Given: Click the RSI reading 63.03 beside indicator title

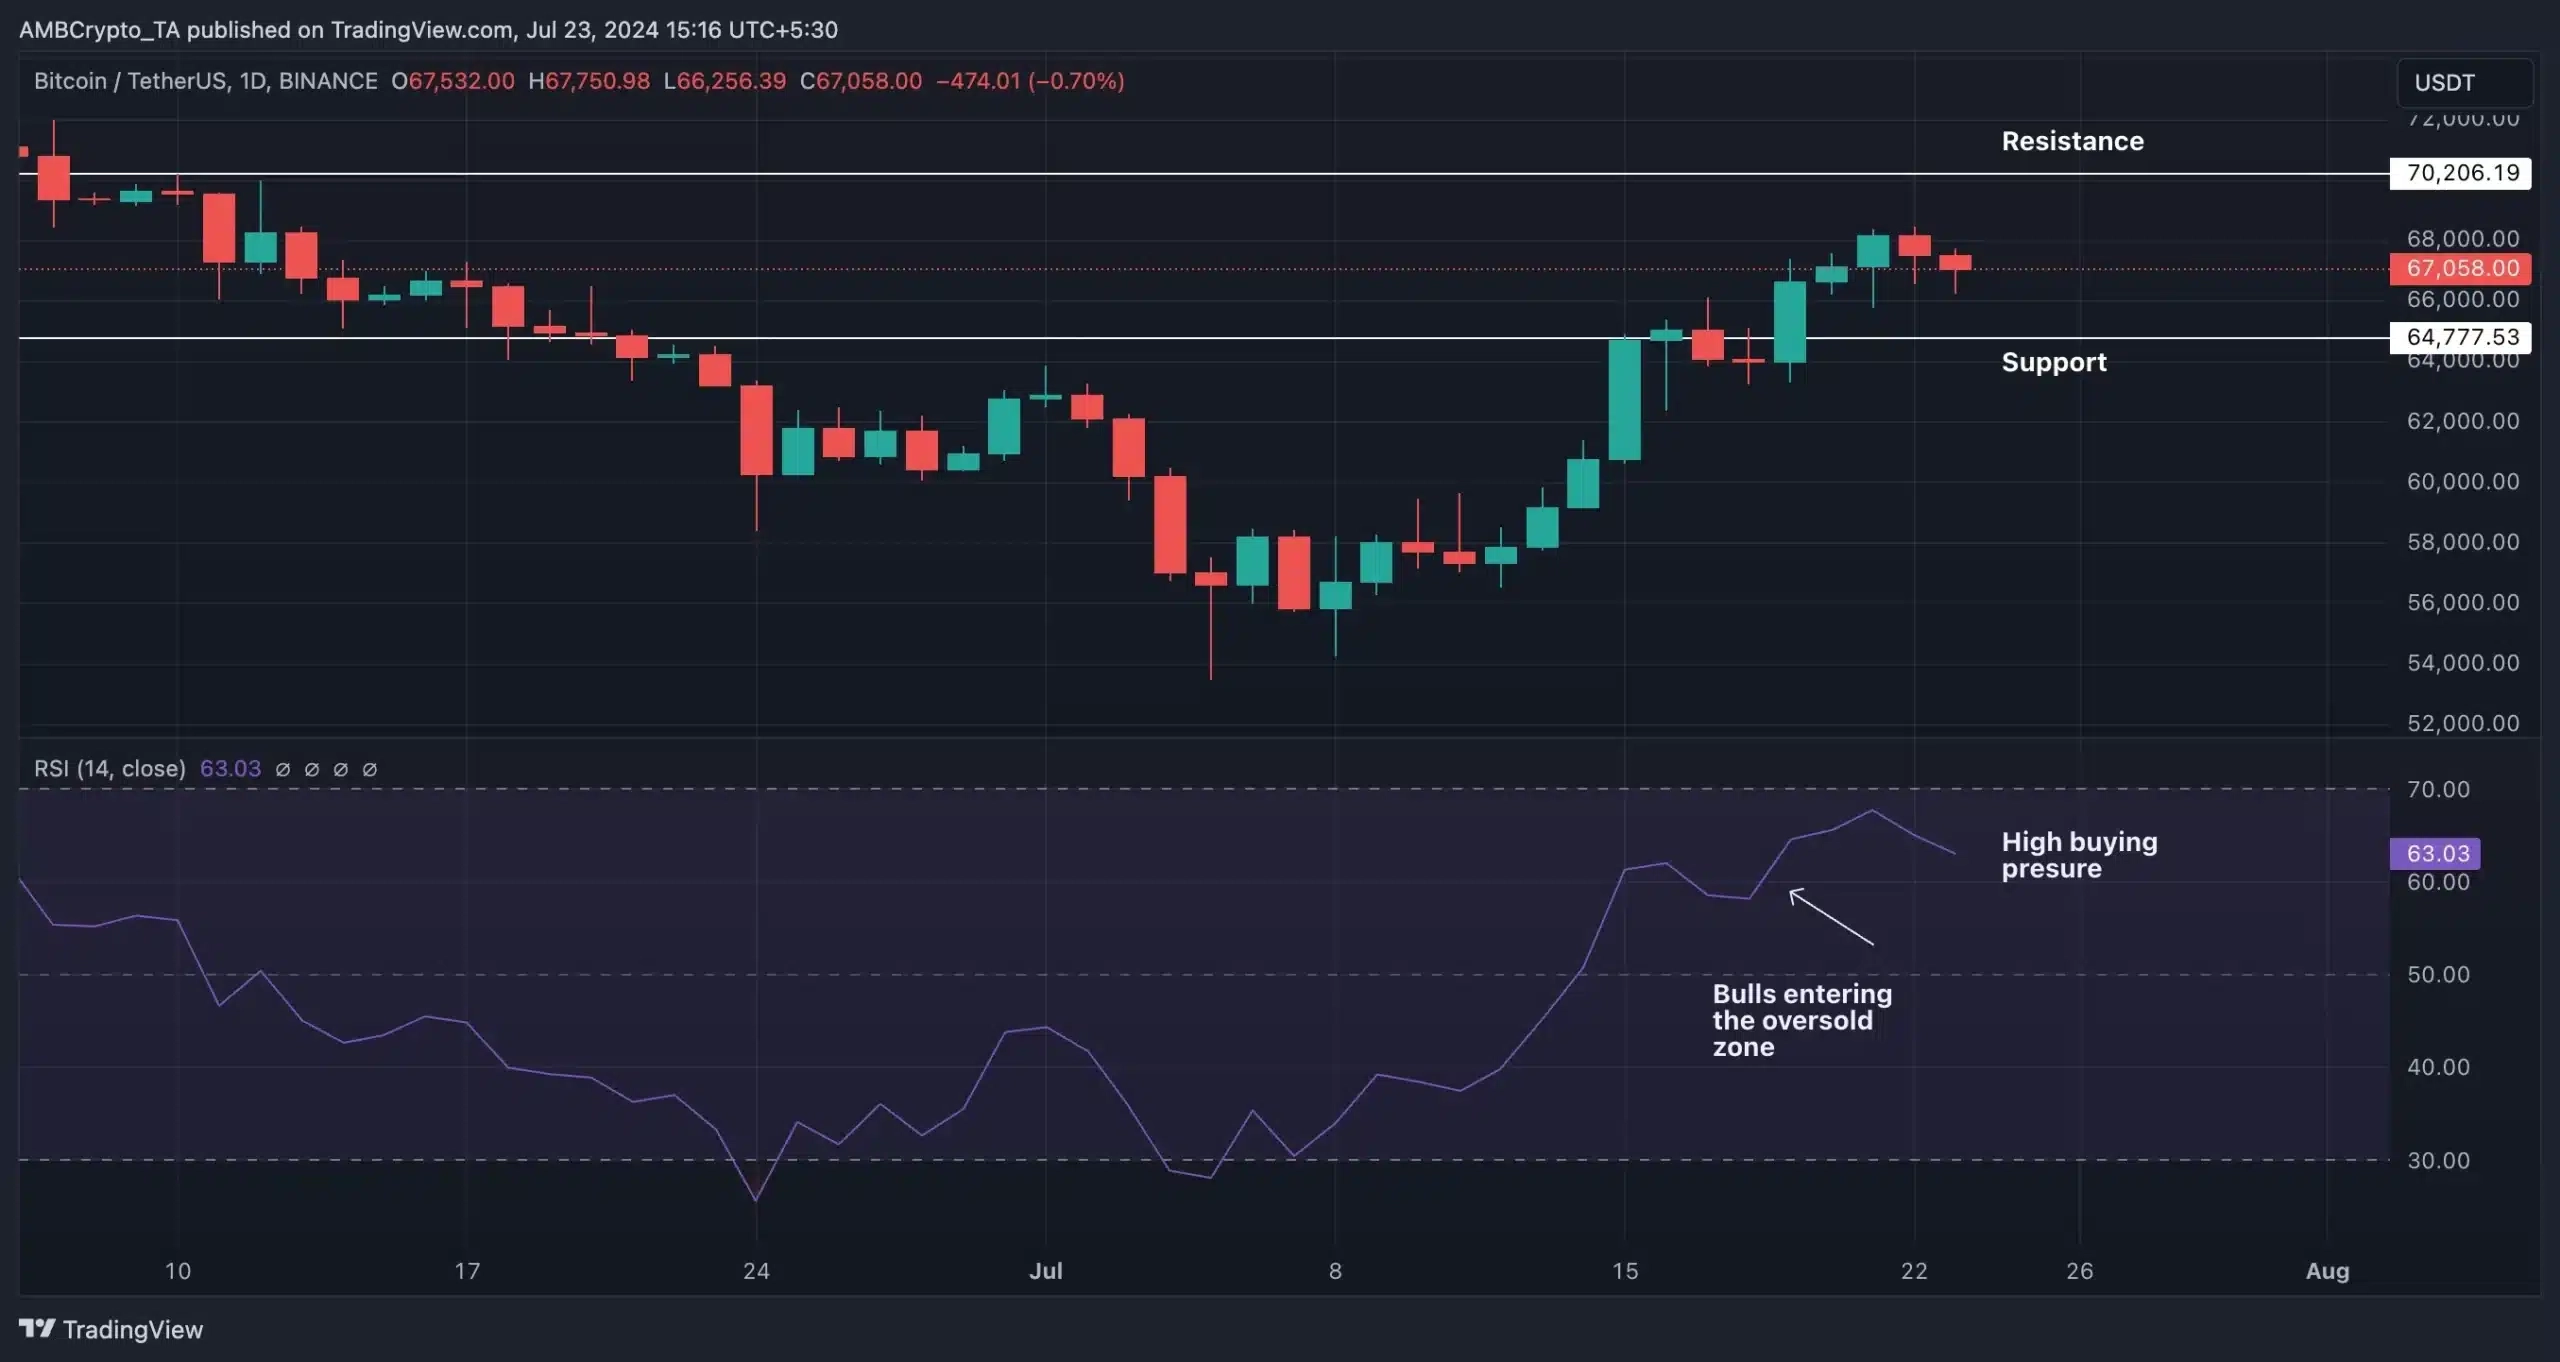Looking at the screenshot, I should click(230, 768).
